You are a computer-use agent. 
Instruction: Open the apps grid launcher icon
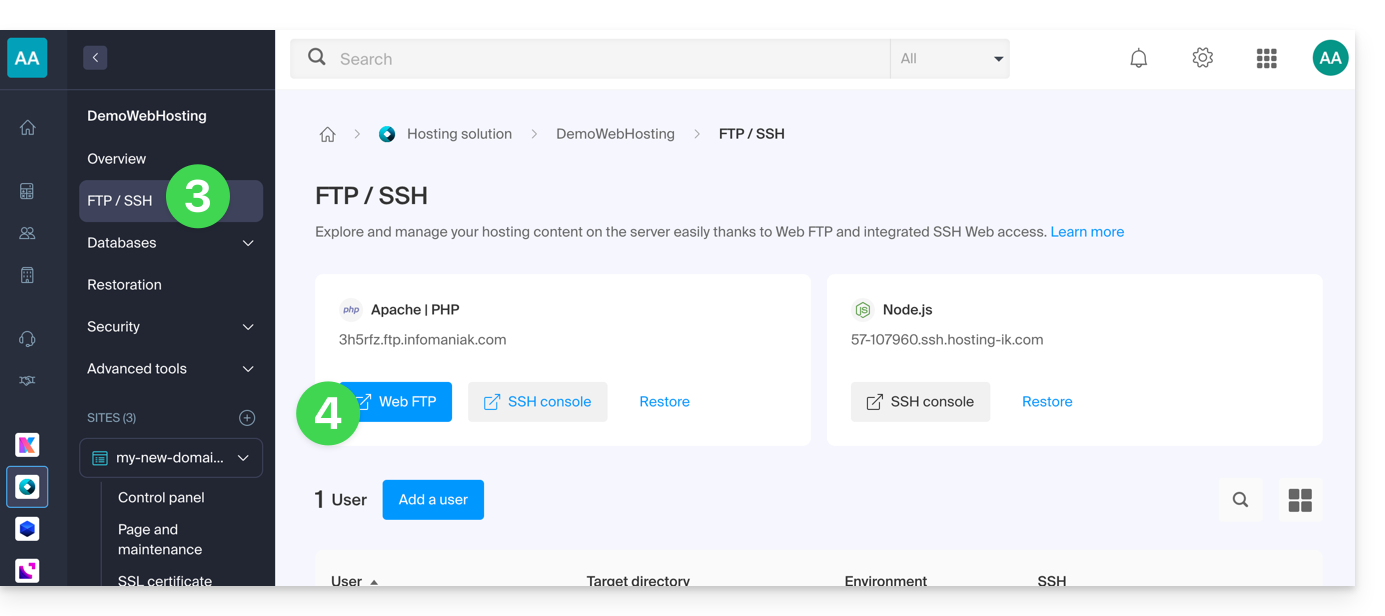(x=1266, y=59)
